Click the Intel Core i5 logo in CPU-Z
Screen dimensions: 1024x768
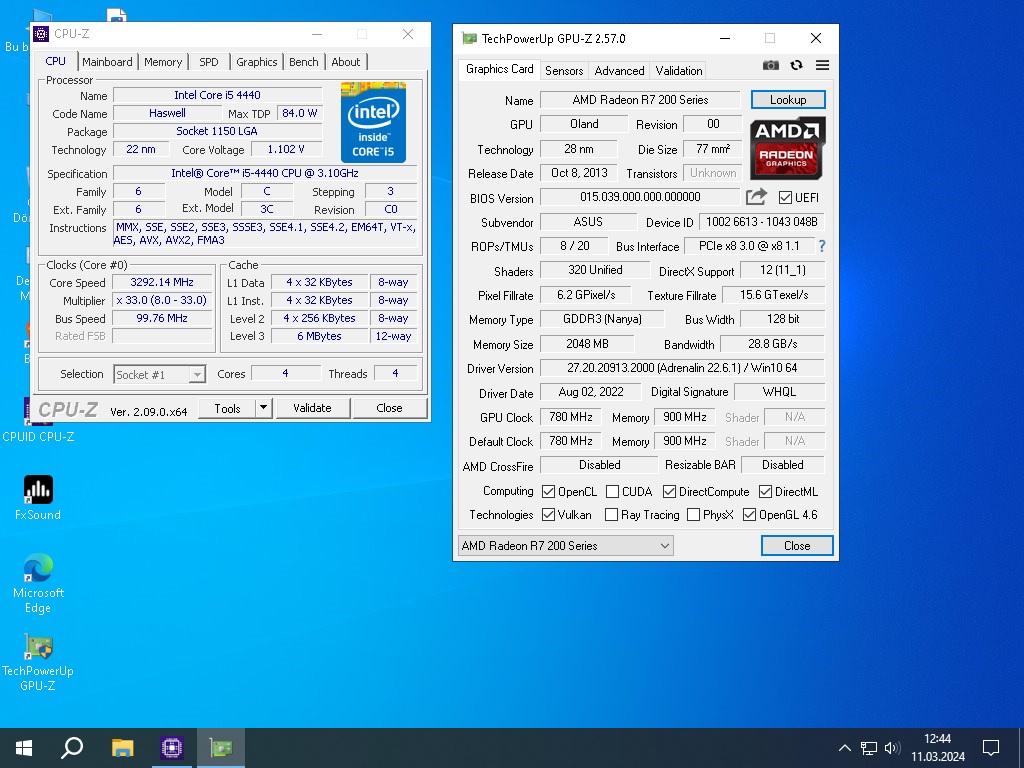(x=373, y=122)
